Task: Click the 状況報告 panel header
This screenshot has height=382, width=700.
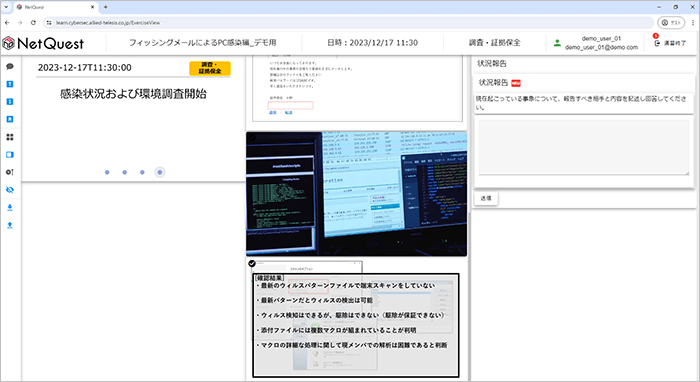Action: [492, 63]
